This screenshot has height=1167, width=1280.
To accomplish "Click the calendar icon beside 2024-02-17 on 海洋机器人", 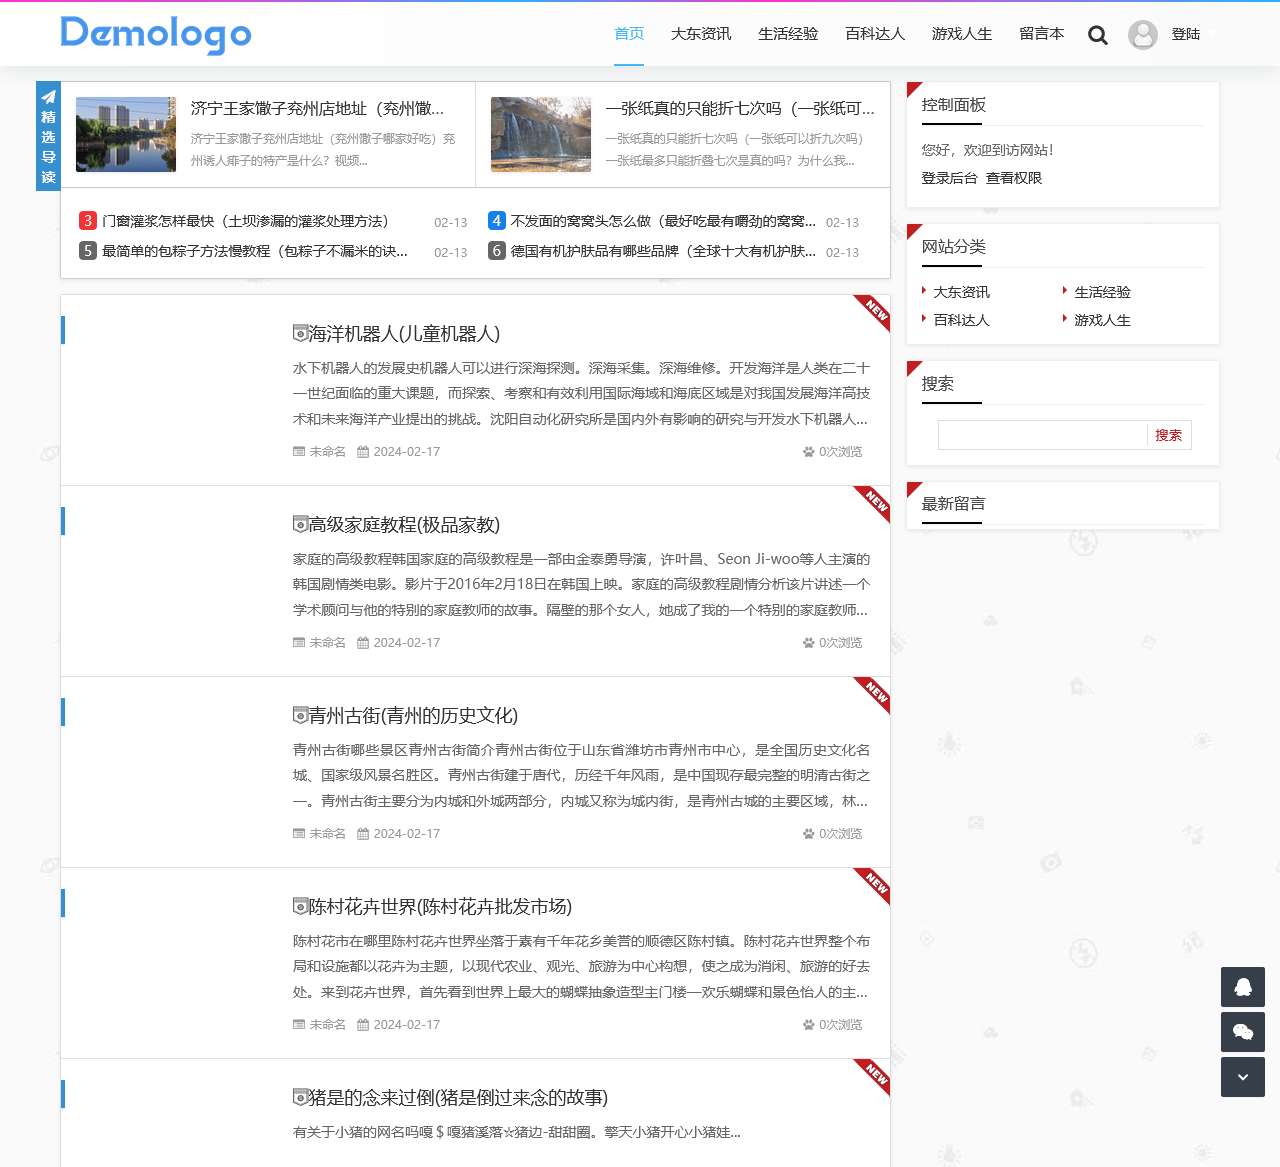I will [364, 451].
